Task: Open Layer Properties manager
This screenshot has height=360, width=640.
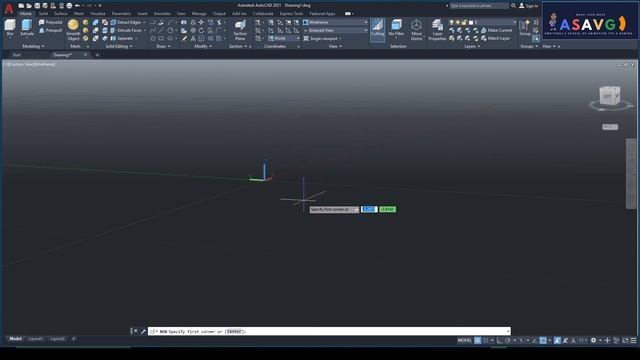Action: 437,29
